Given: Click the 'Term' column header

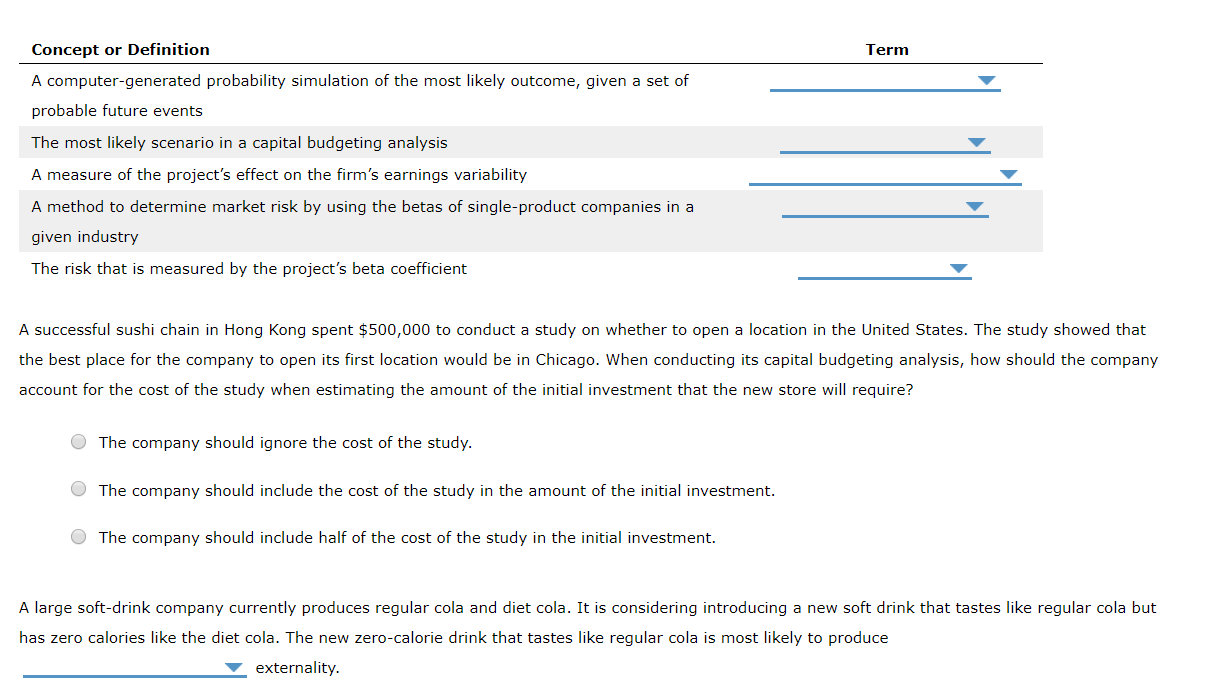Looking at the screenshot, I should click(887, 49).
